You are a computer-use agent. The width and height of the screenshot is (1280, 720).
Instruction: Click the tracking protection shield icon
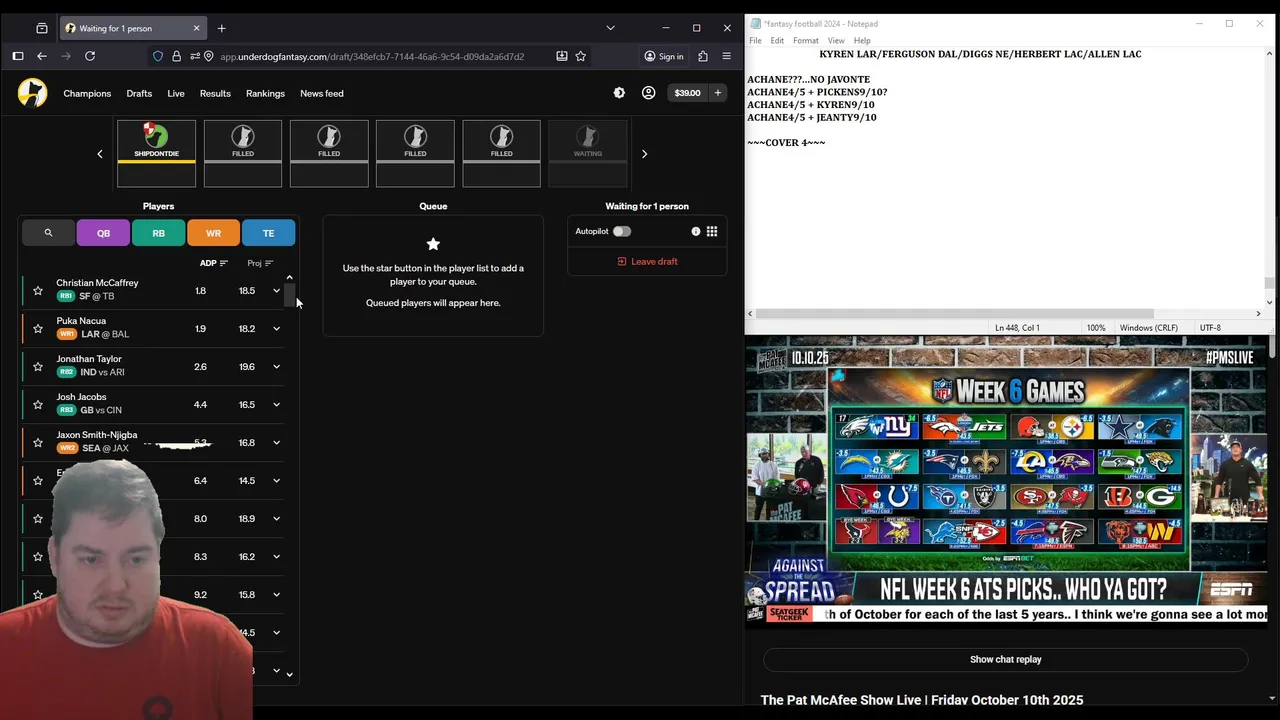click(158, 56)
